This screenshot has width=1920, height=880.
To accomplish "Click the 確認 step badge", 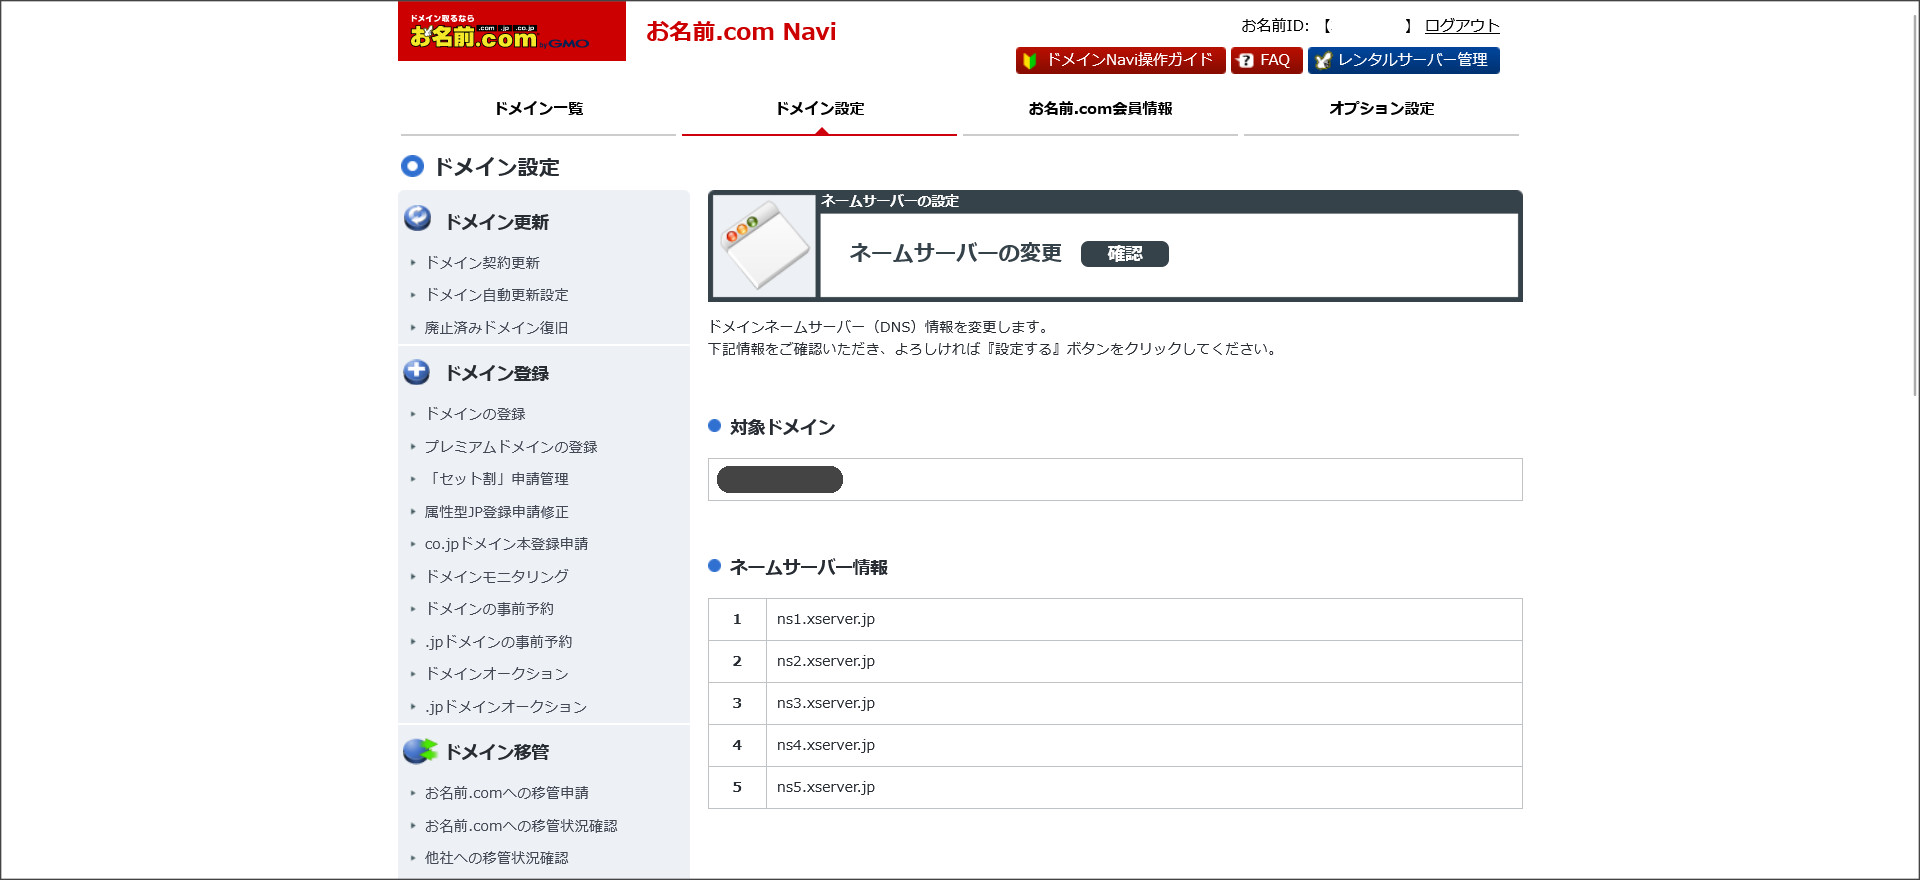I will [x=1125, y=254].
